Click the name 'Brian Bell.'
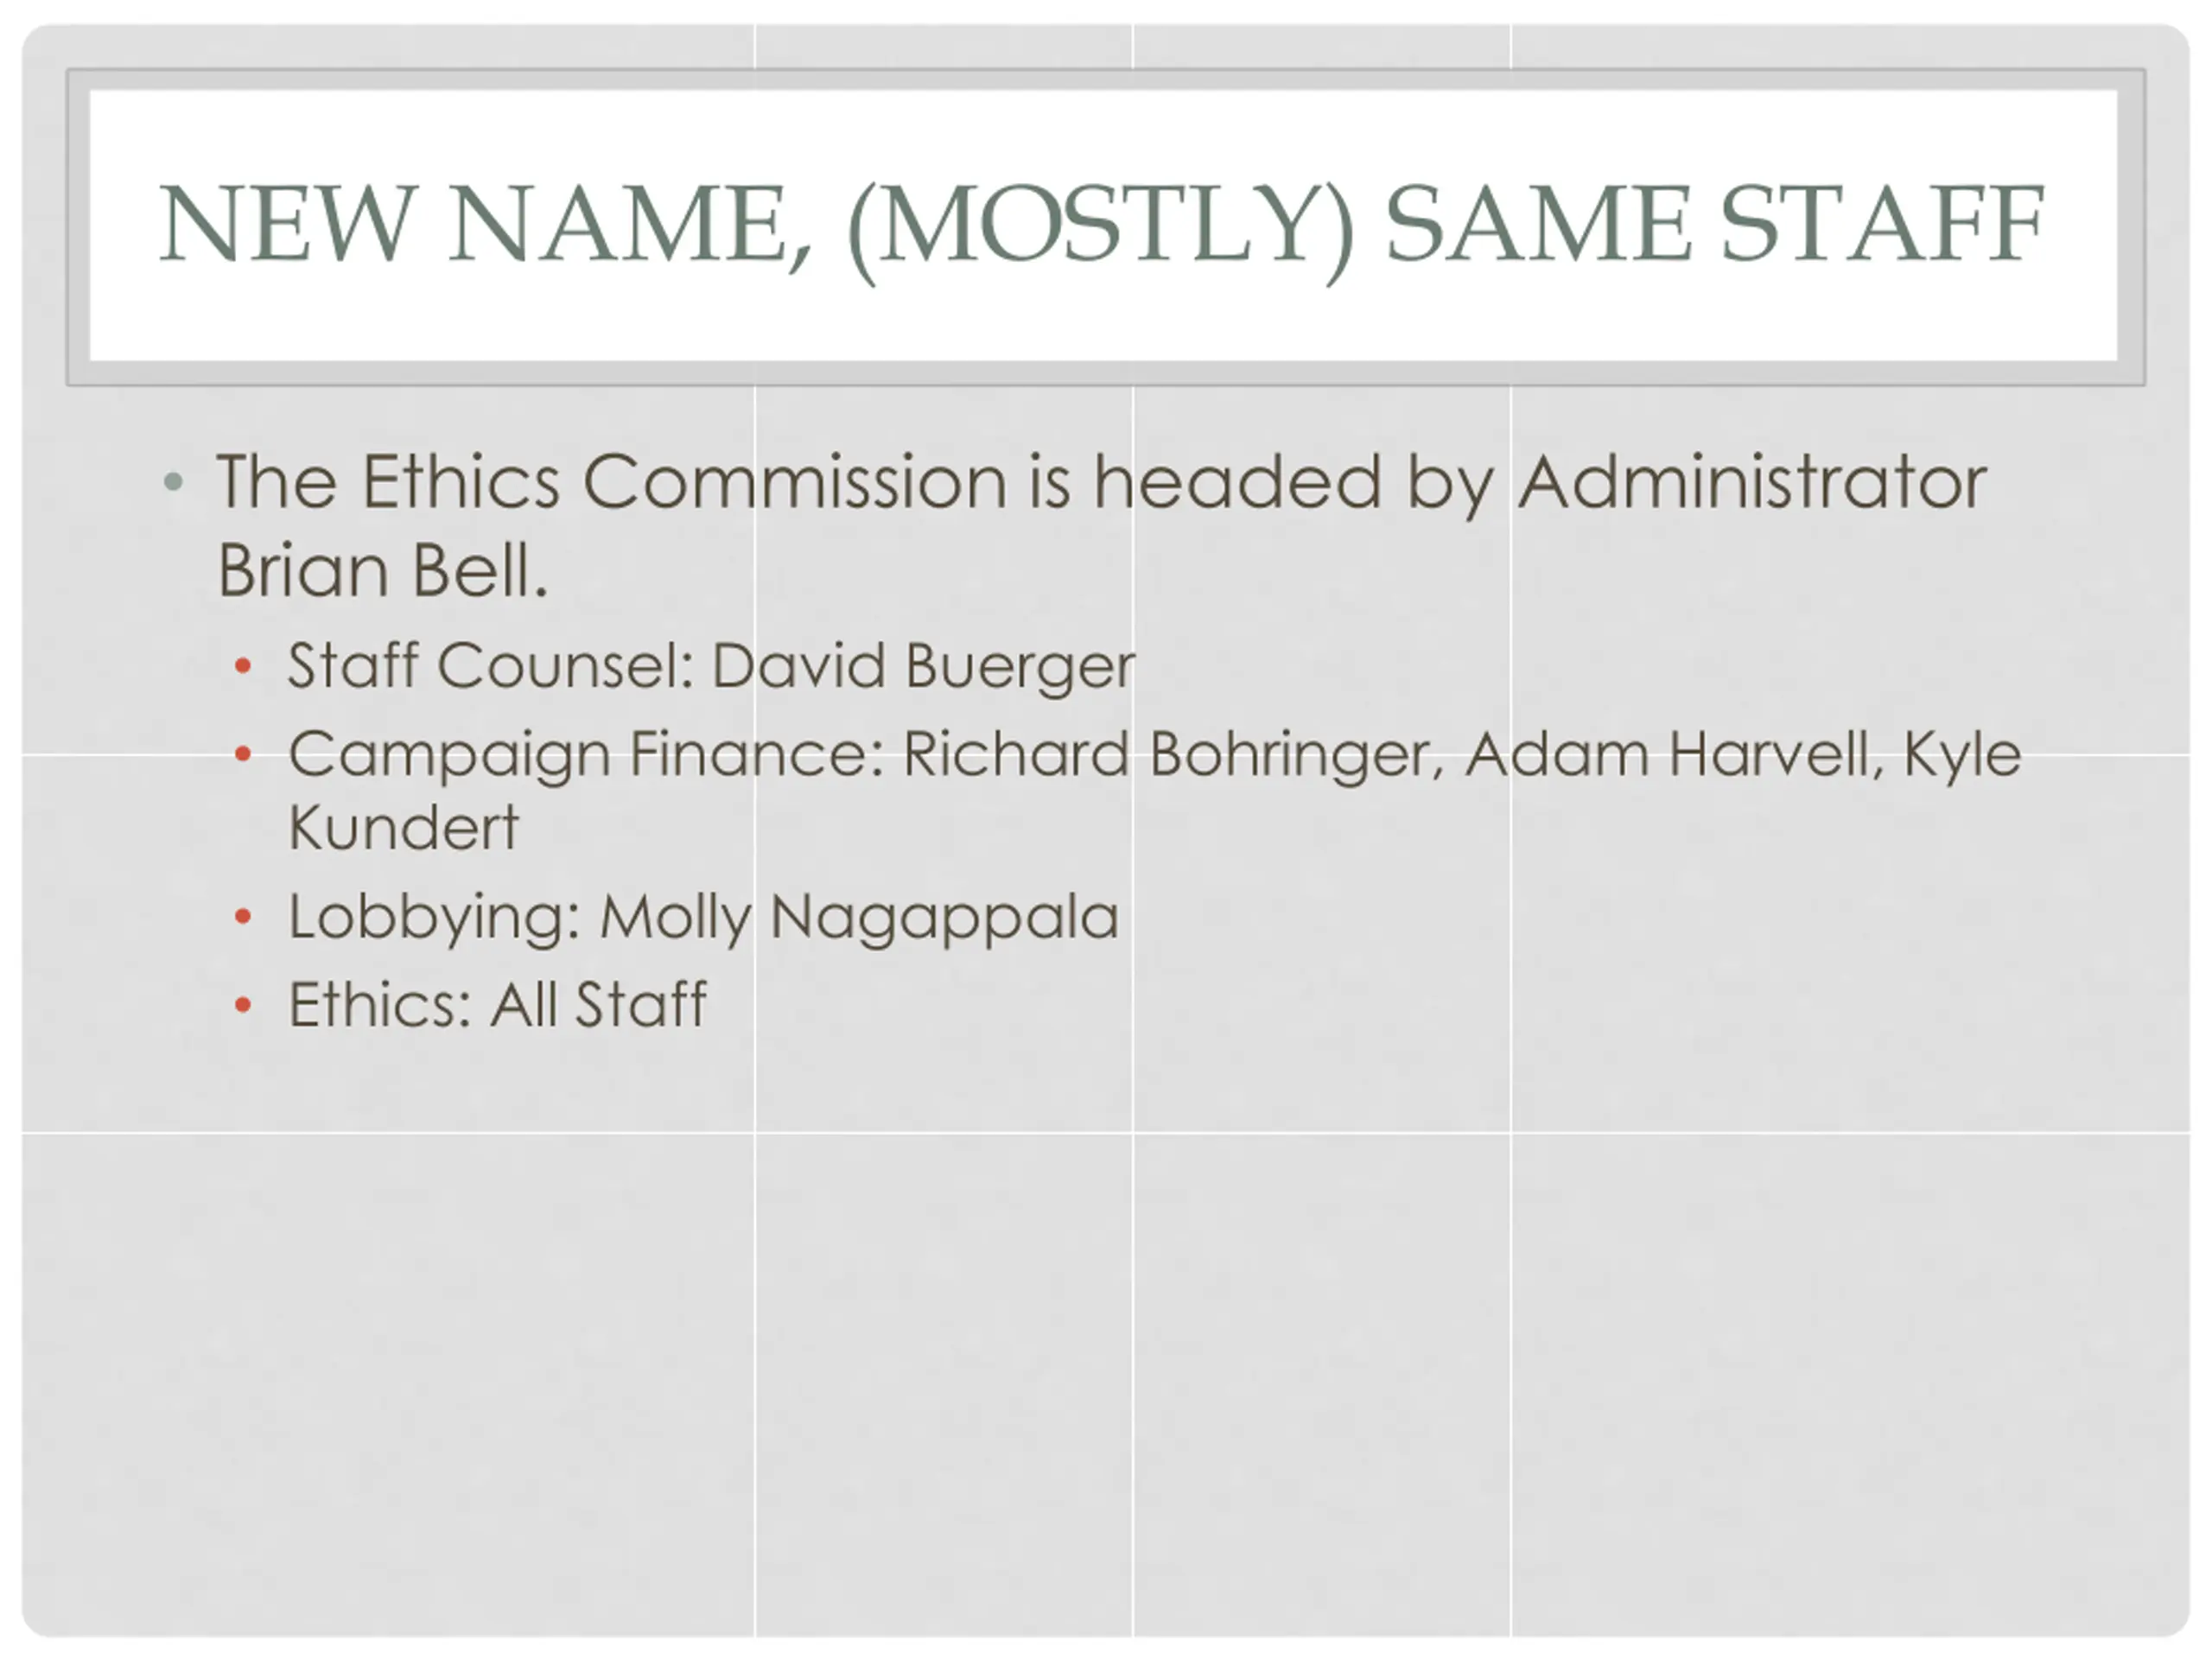2212x1659 pixels. [383, 571]
